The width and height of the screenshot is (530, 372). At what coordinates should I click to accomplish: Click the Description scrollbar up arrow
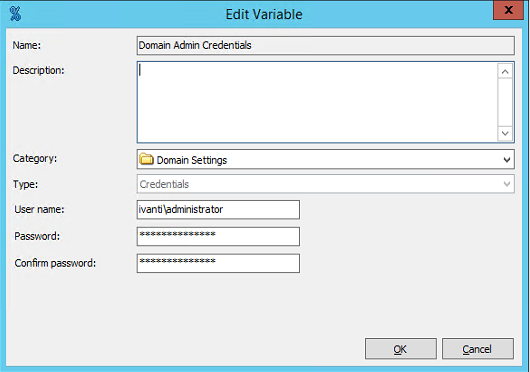point(505,72)
